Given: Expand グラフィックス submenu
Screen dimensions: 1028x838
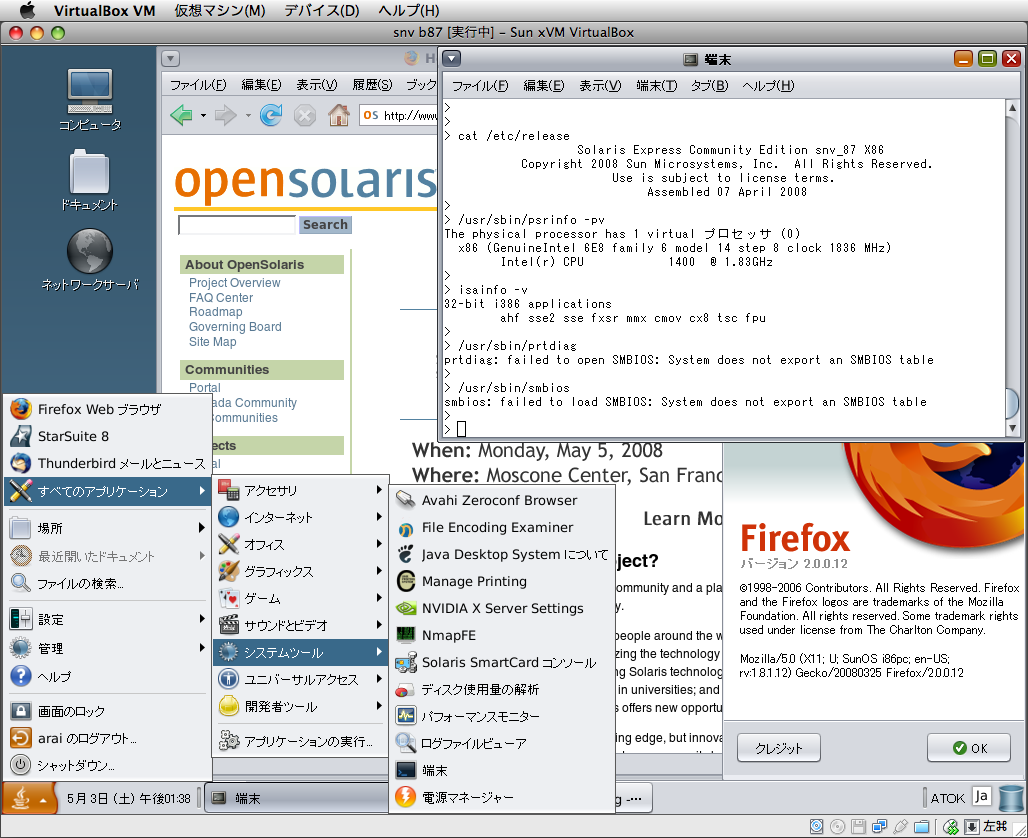Looking at the screenshot, I should pos(301,571).
